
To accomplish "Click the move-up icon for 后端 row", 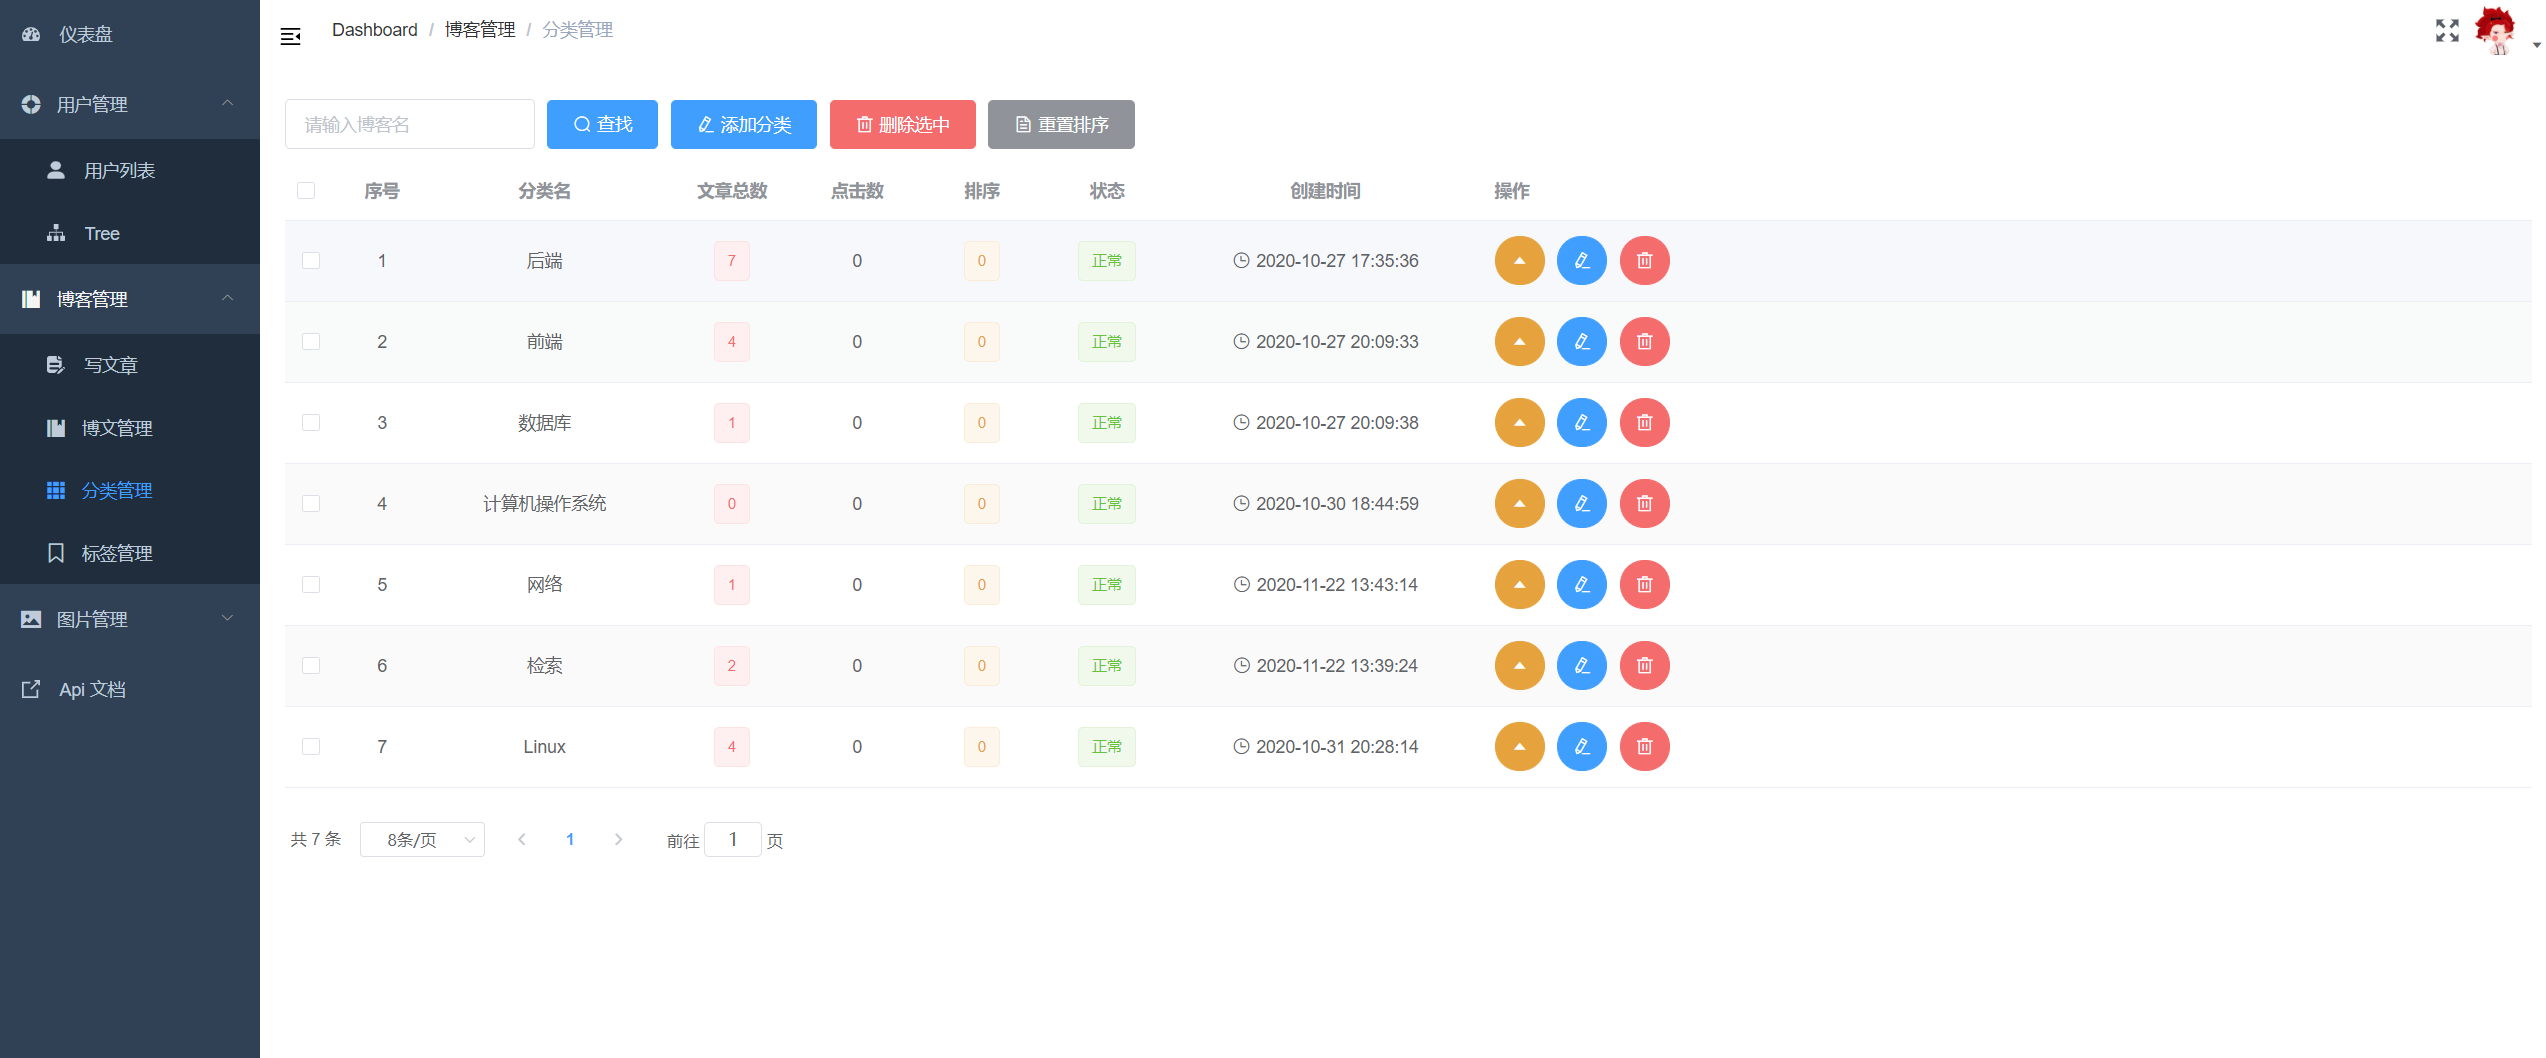I will (1519, 261).
